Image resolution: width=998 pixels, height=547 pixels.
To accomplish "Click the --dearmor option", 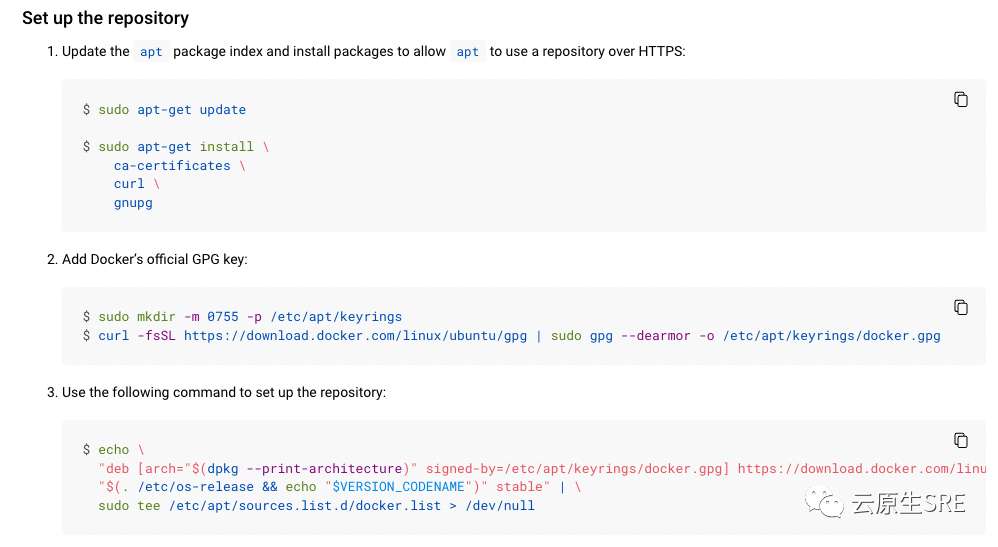I will coord(656,336).
